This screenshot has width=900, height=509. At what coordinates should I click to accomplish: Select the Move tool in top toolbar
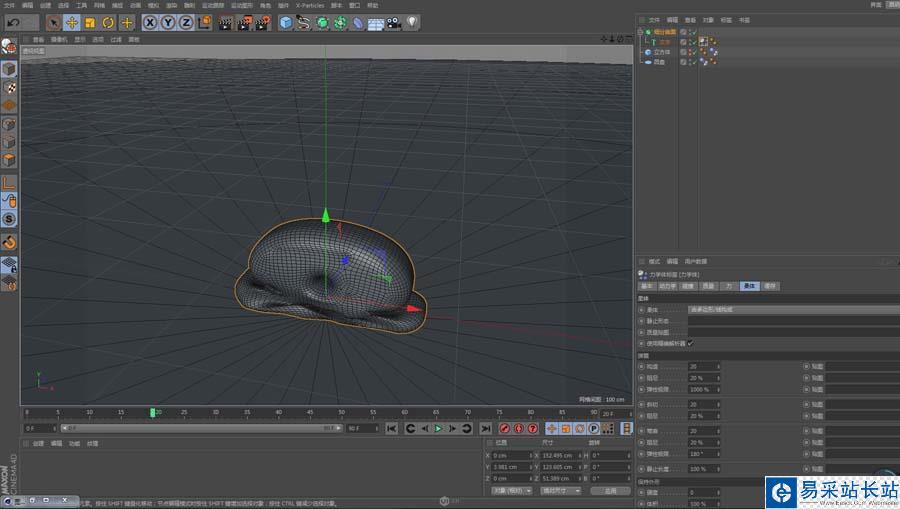pos(72,22)
